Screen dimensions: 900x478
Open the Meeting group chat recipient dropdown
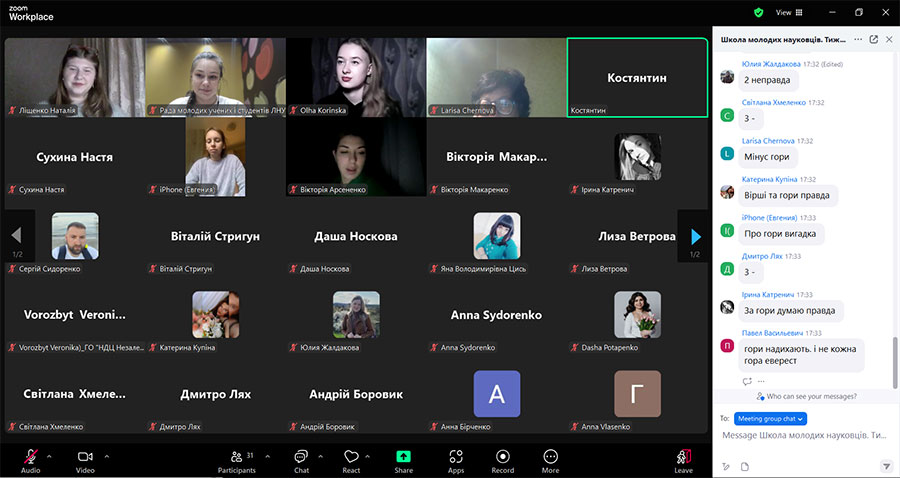770,418
